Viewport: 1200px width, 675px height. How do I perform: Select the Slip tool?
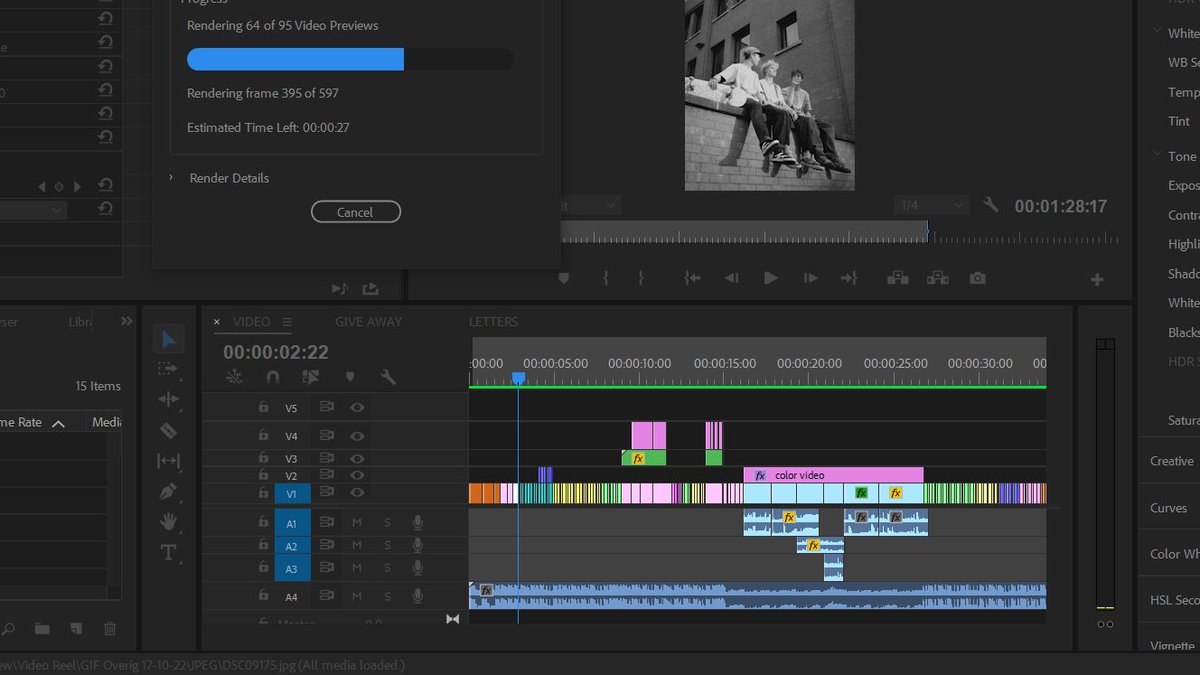coord(168,461)
